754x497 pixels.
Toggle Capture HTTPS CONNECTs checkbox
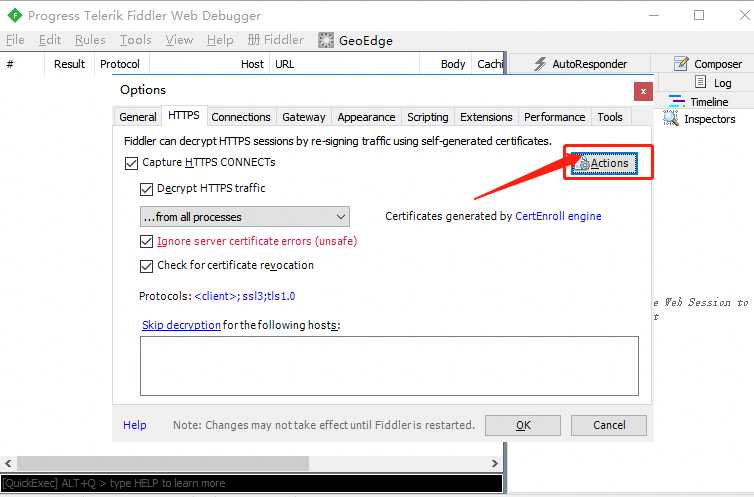point(131,163)
